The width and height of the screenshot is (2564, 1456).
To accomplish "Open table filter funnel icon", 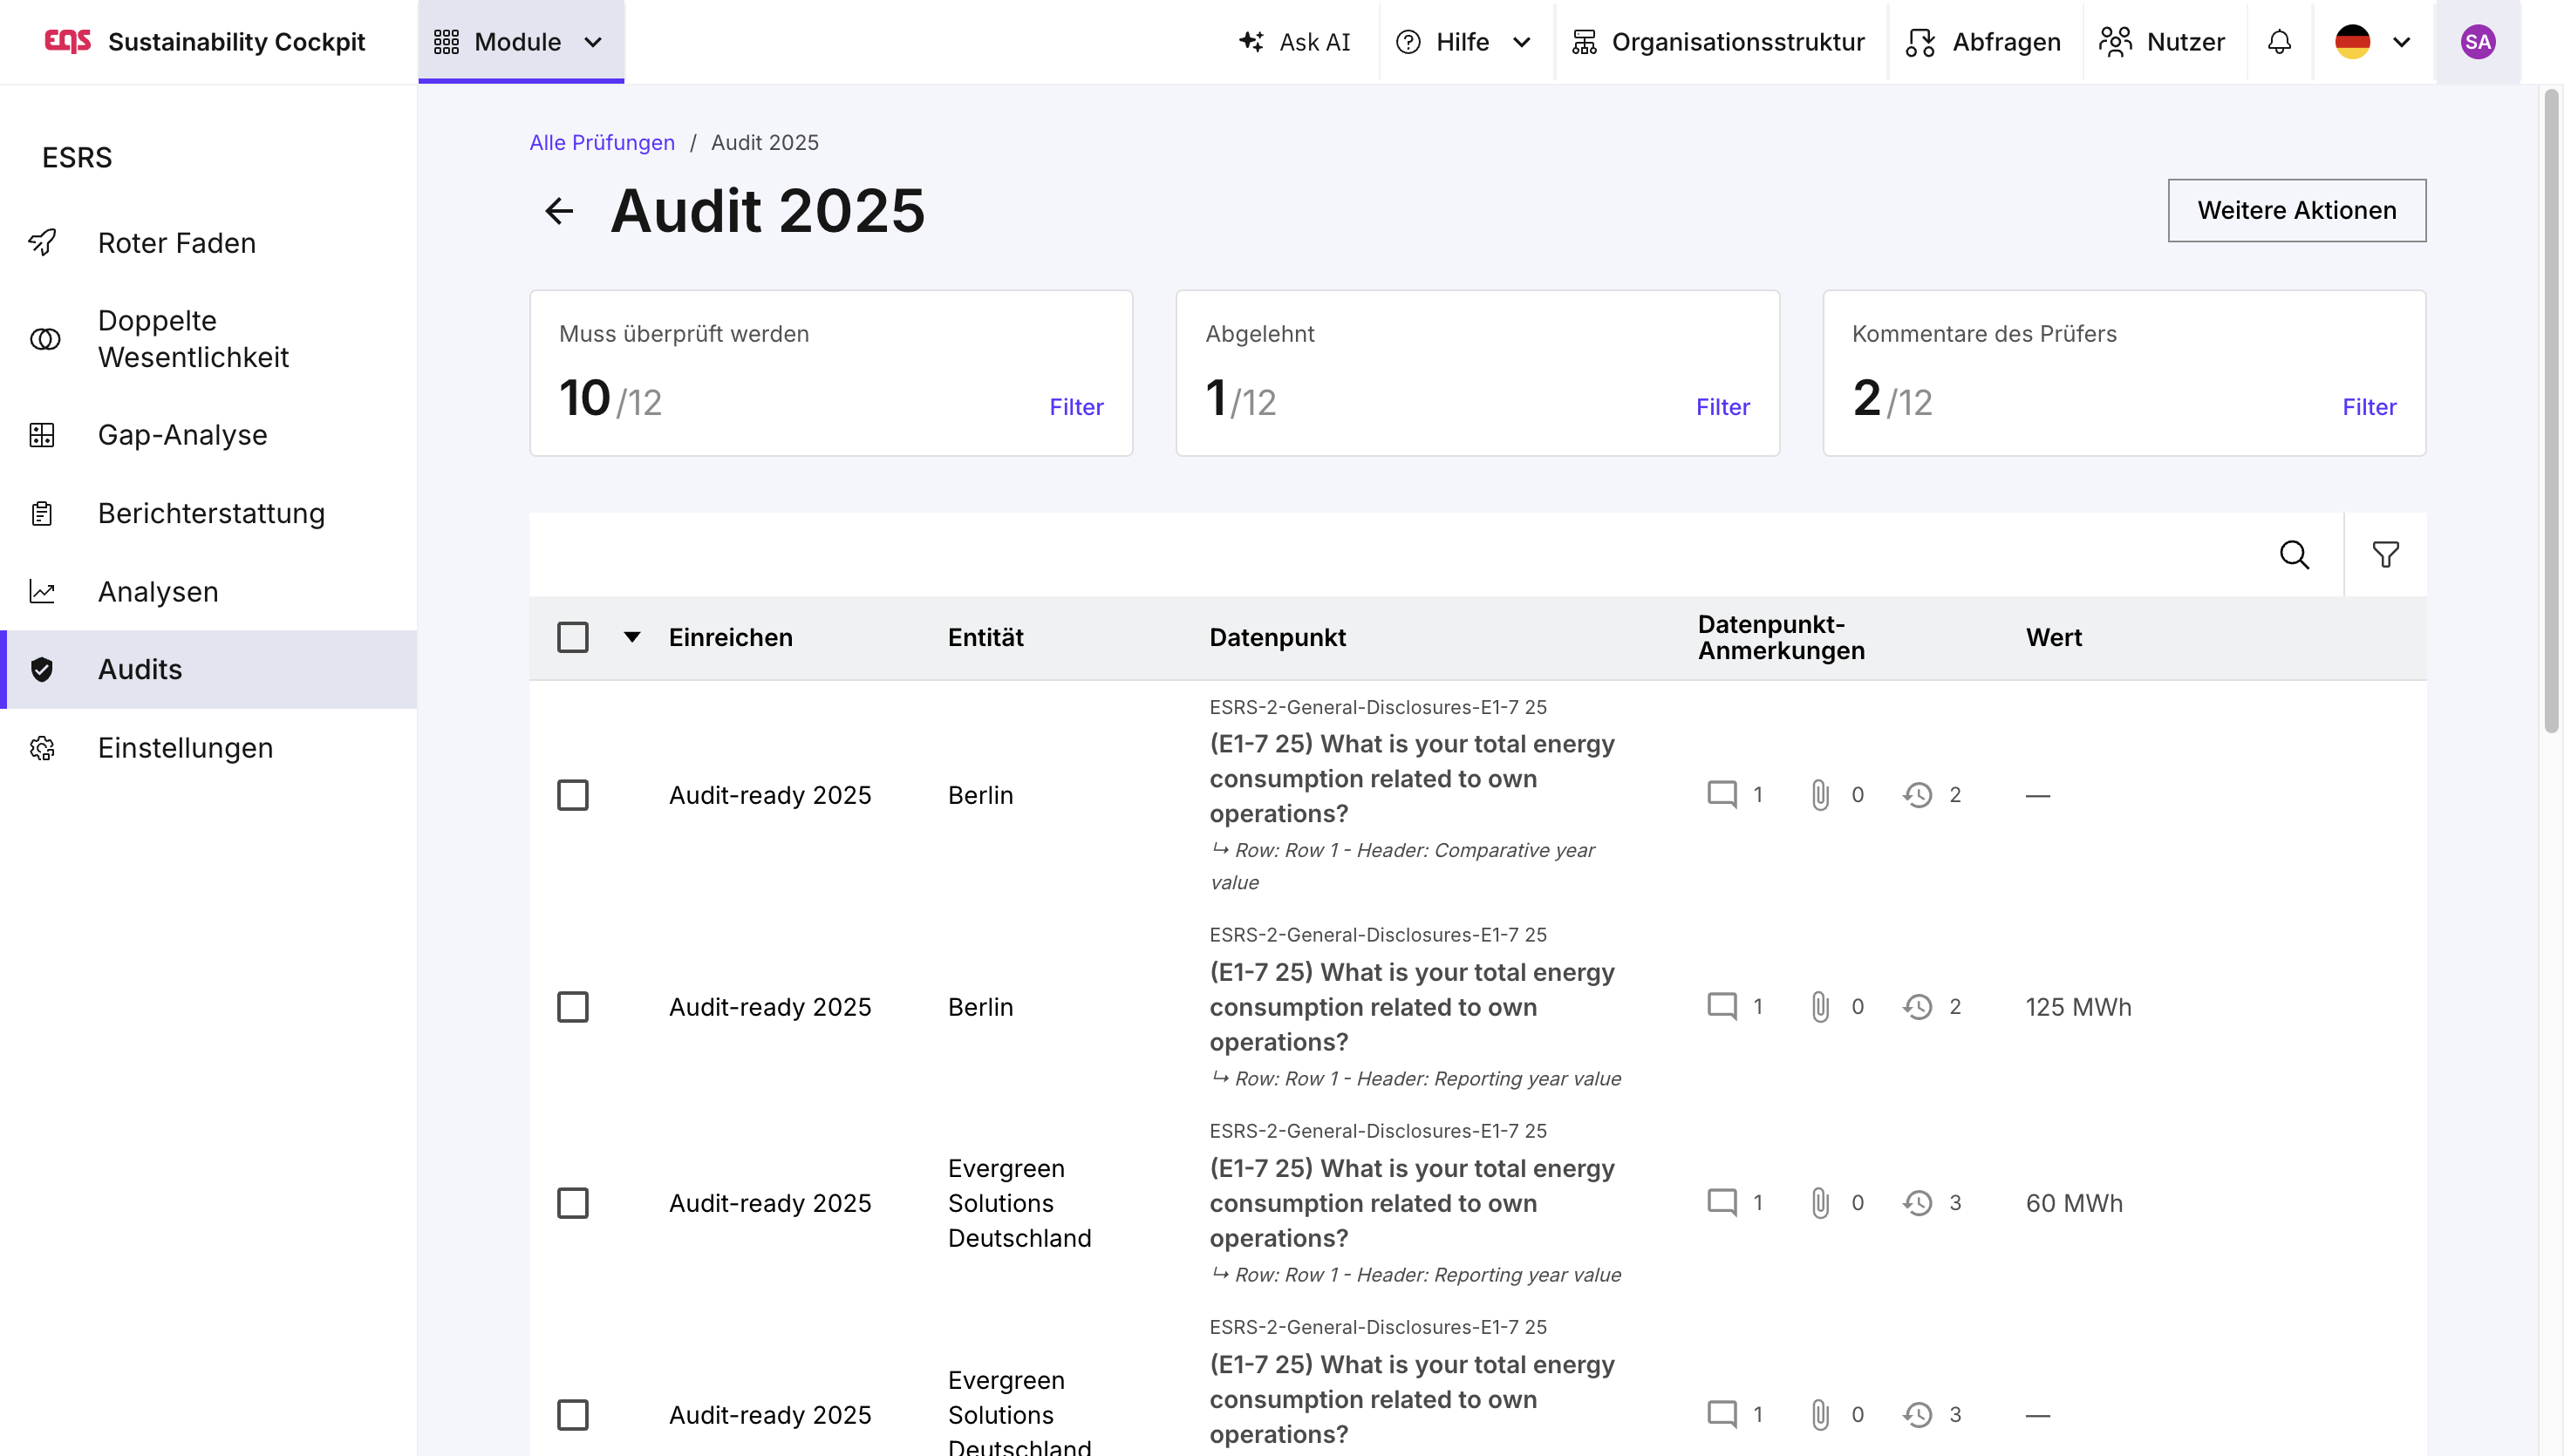I will (x=2385, y=555).
